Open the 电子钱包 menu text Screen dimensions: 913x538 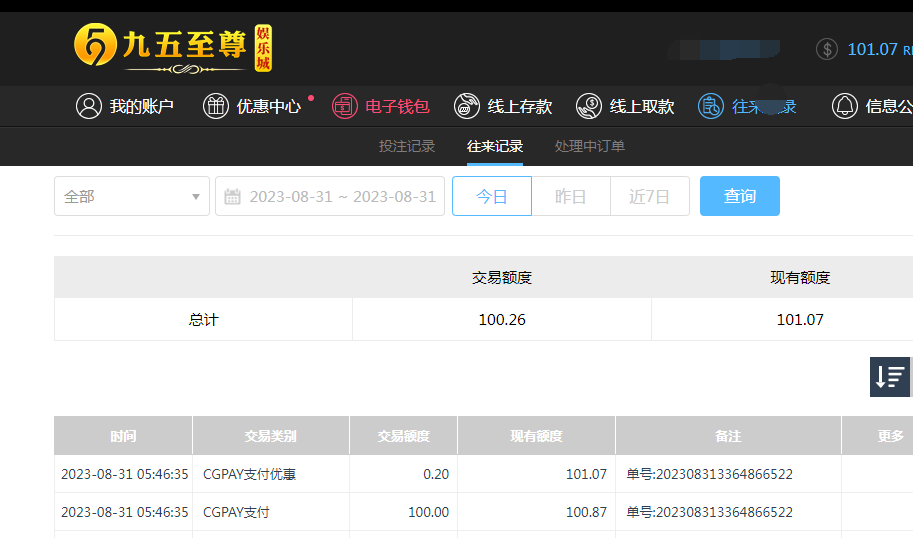397,106
